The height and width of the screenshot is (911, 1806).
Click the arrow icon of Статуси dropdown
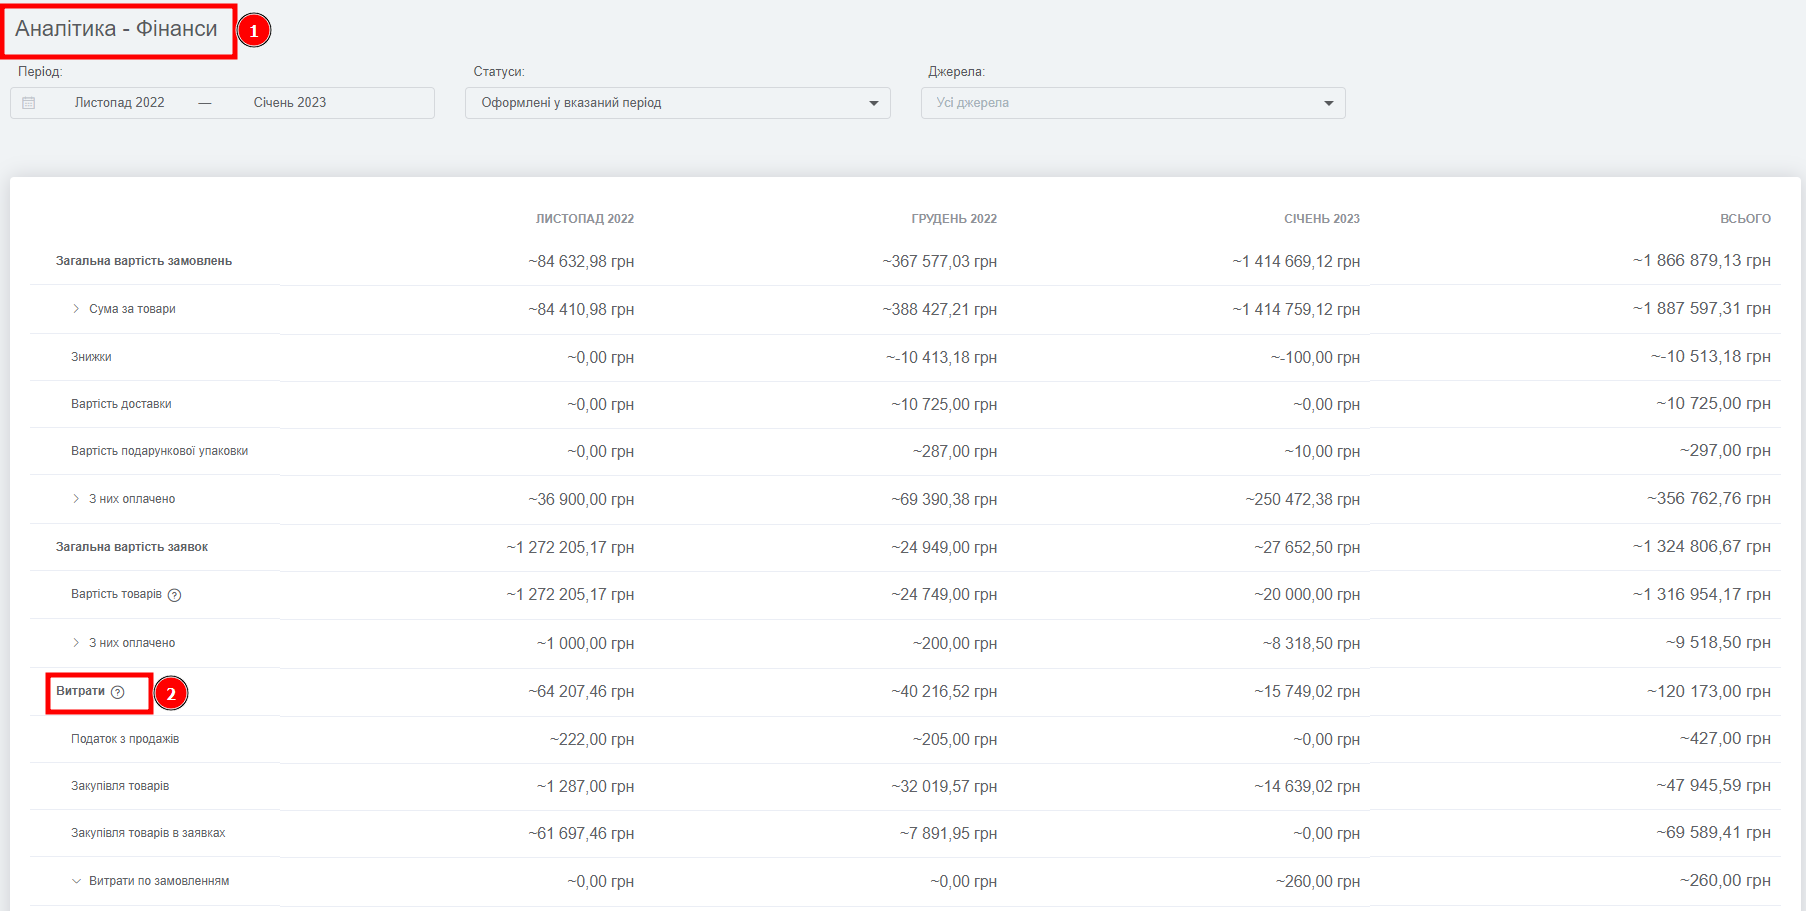point(873,103)
